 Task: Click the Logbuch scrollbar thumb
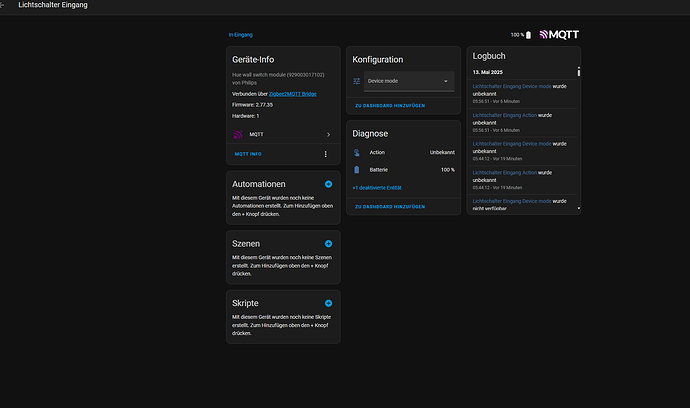click(578, 71)
